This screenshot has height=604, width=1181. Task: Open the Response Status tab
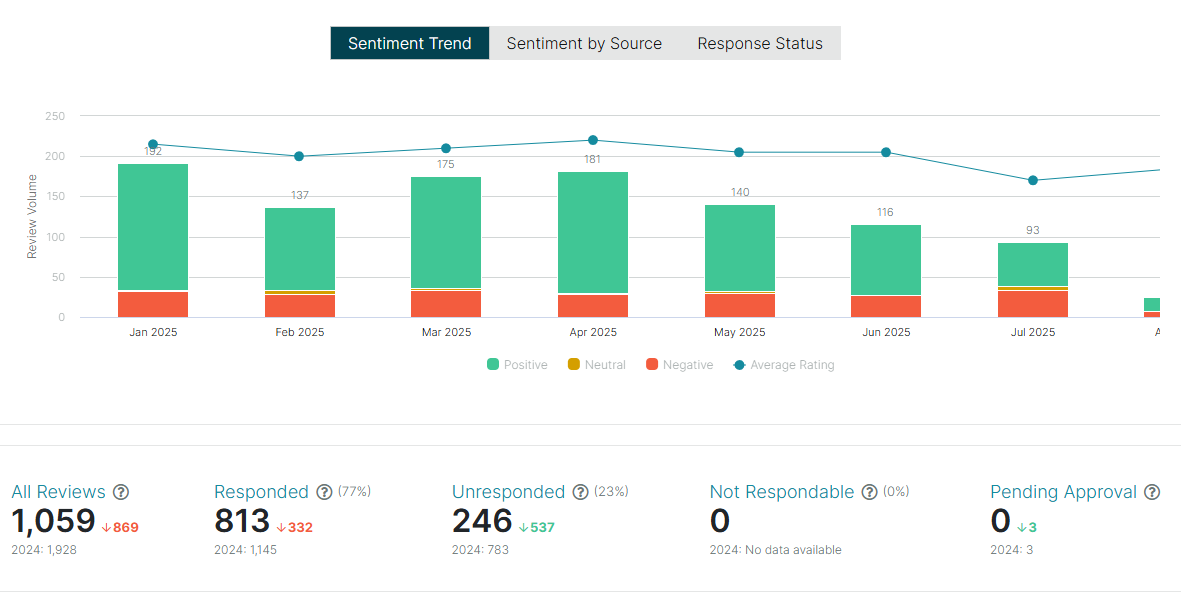[760, 43]
